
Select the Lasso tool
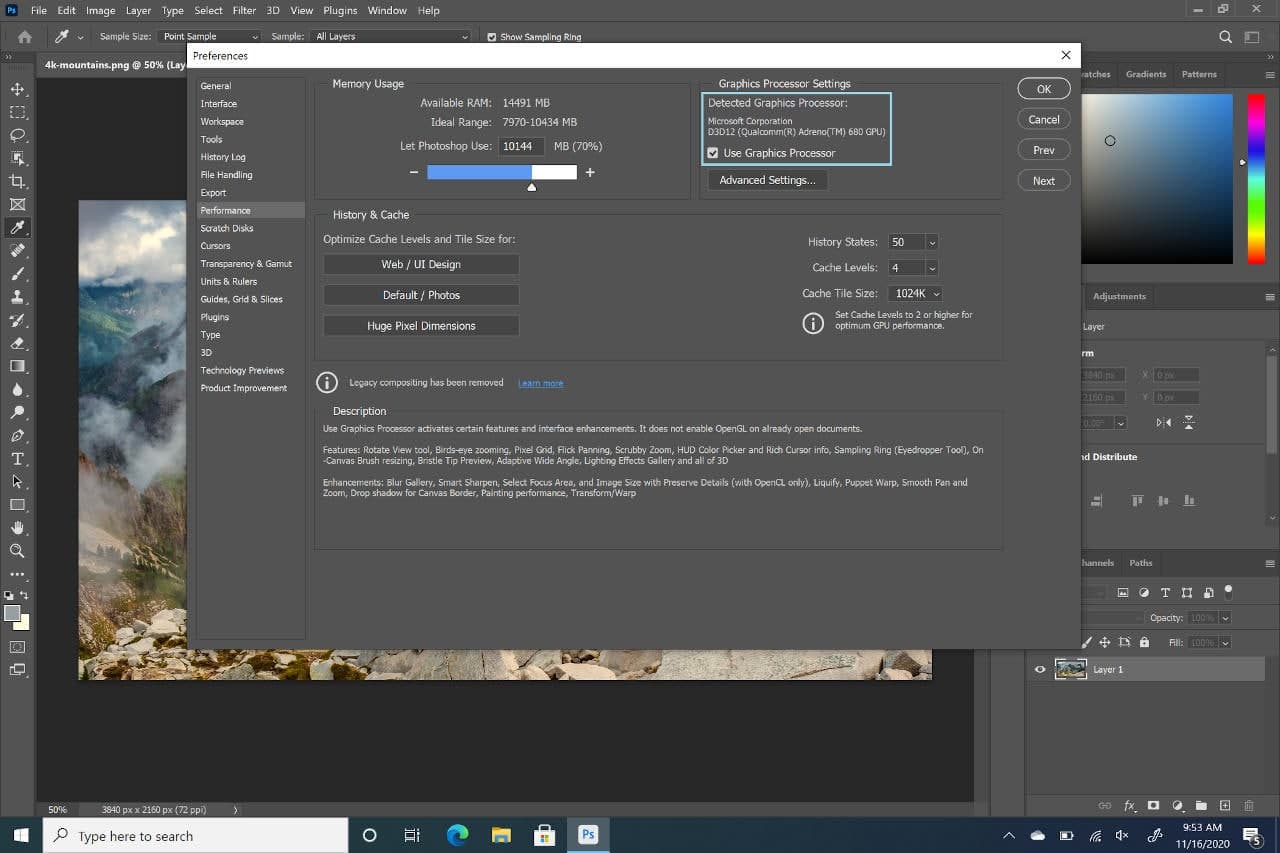(17, 135)
